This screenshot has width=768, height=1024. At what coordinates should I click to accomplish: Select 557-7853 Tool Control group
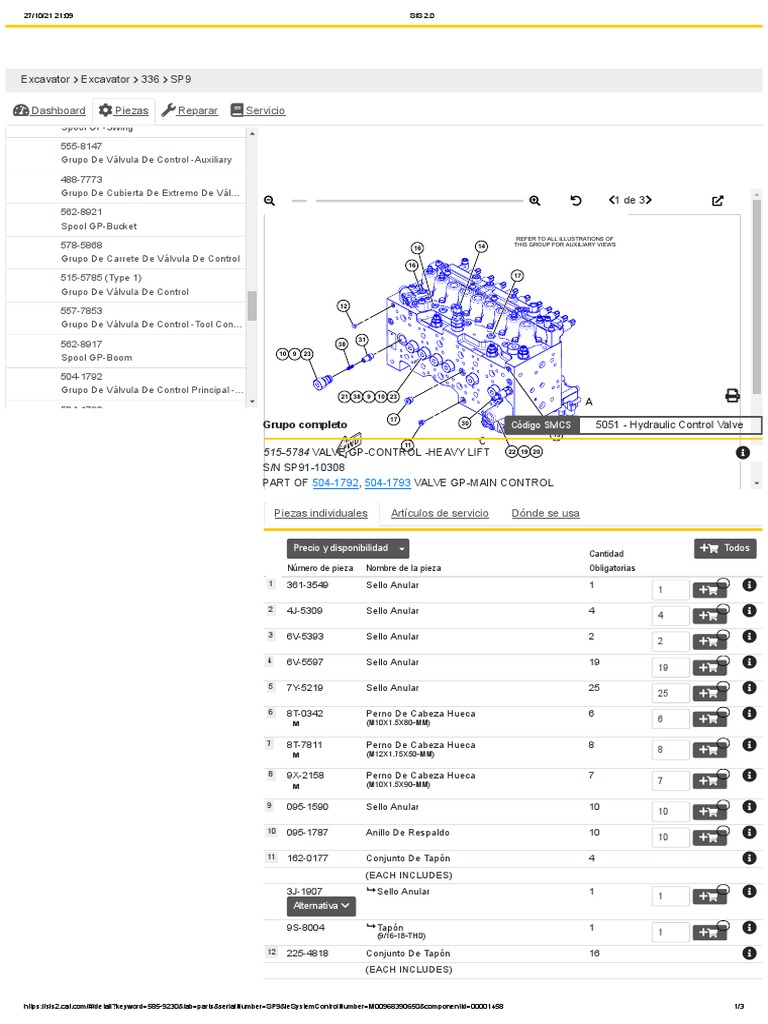[125, 317]
